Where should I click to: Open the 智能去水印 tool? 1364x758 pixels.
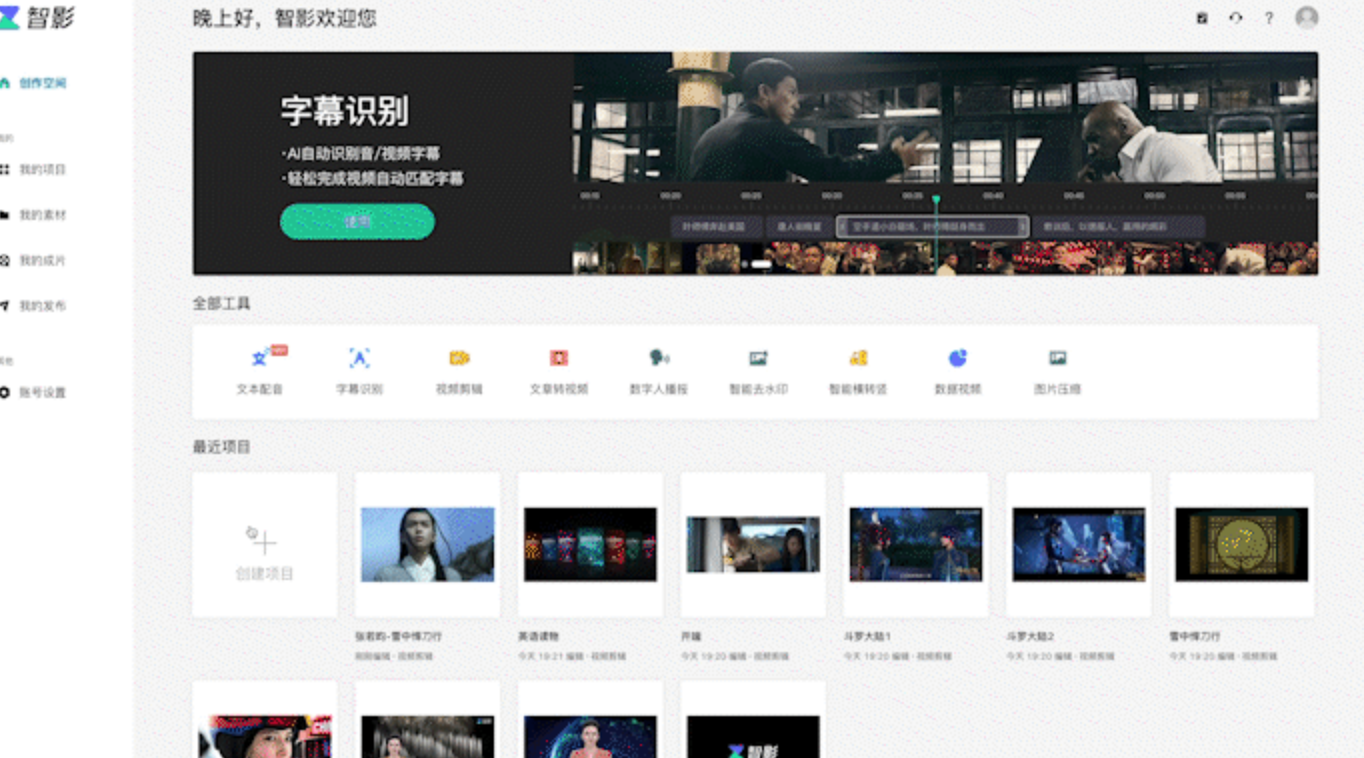click(758, 371)
